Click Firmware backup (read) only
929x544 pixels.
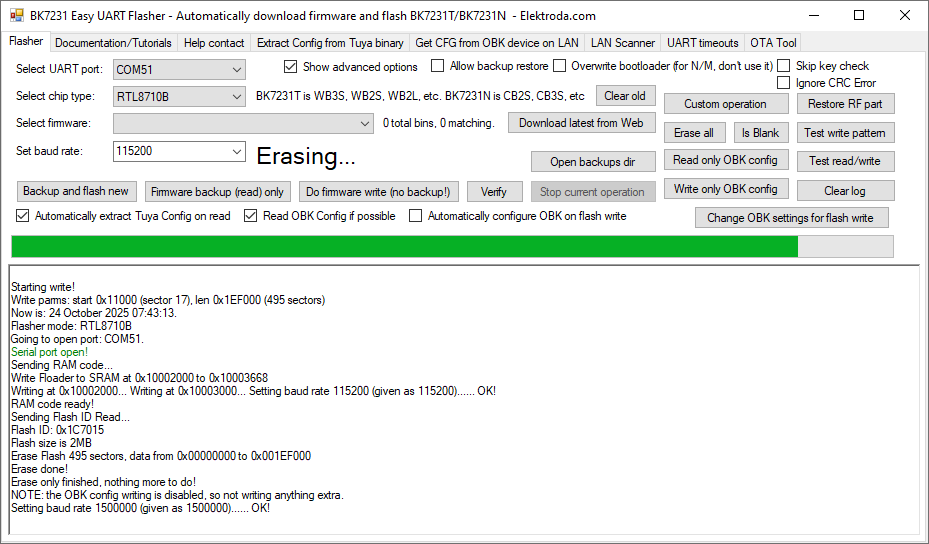[217, 191]
